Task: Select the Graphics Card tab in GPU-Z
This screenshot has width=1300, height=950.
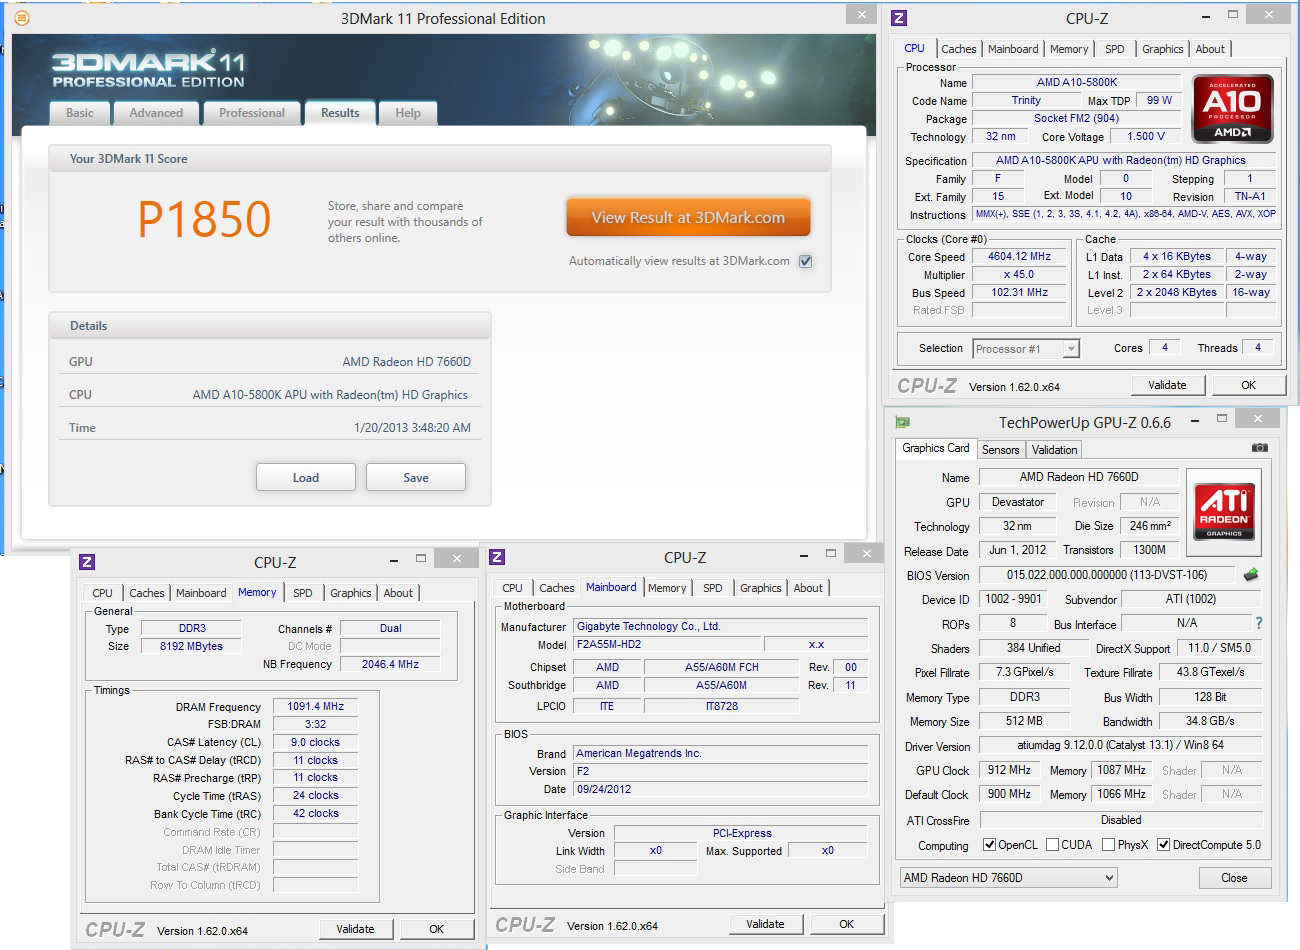Action: click(x=936, y=448)
